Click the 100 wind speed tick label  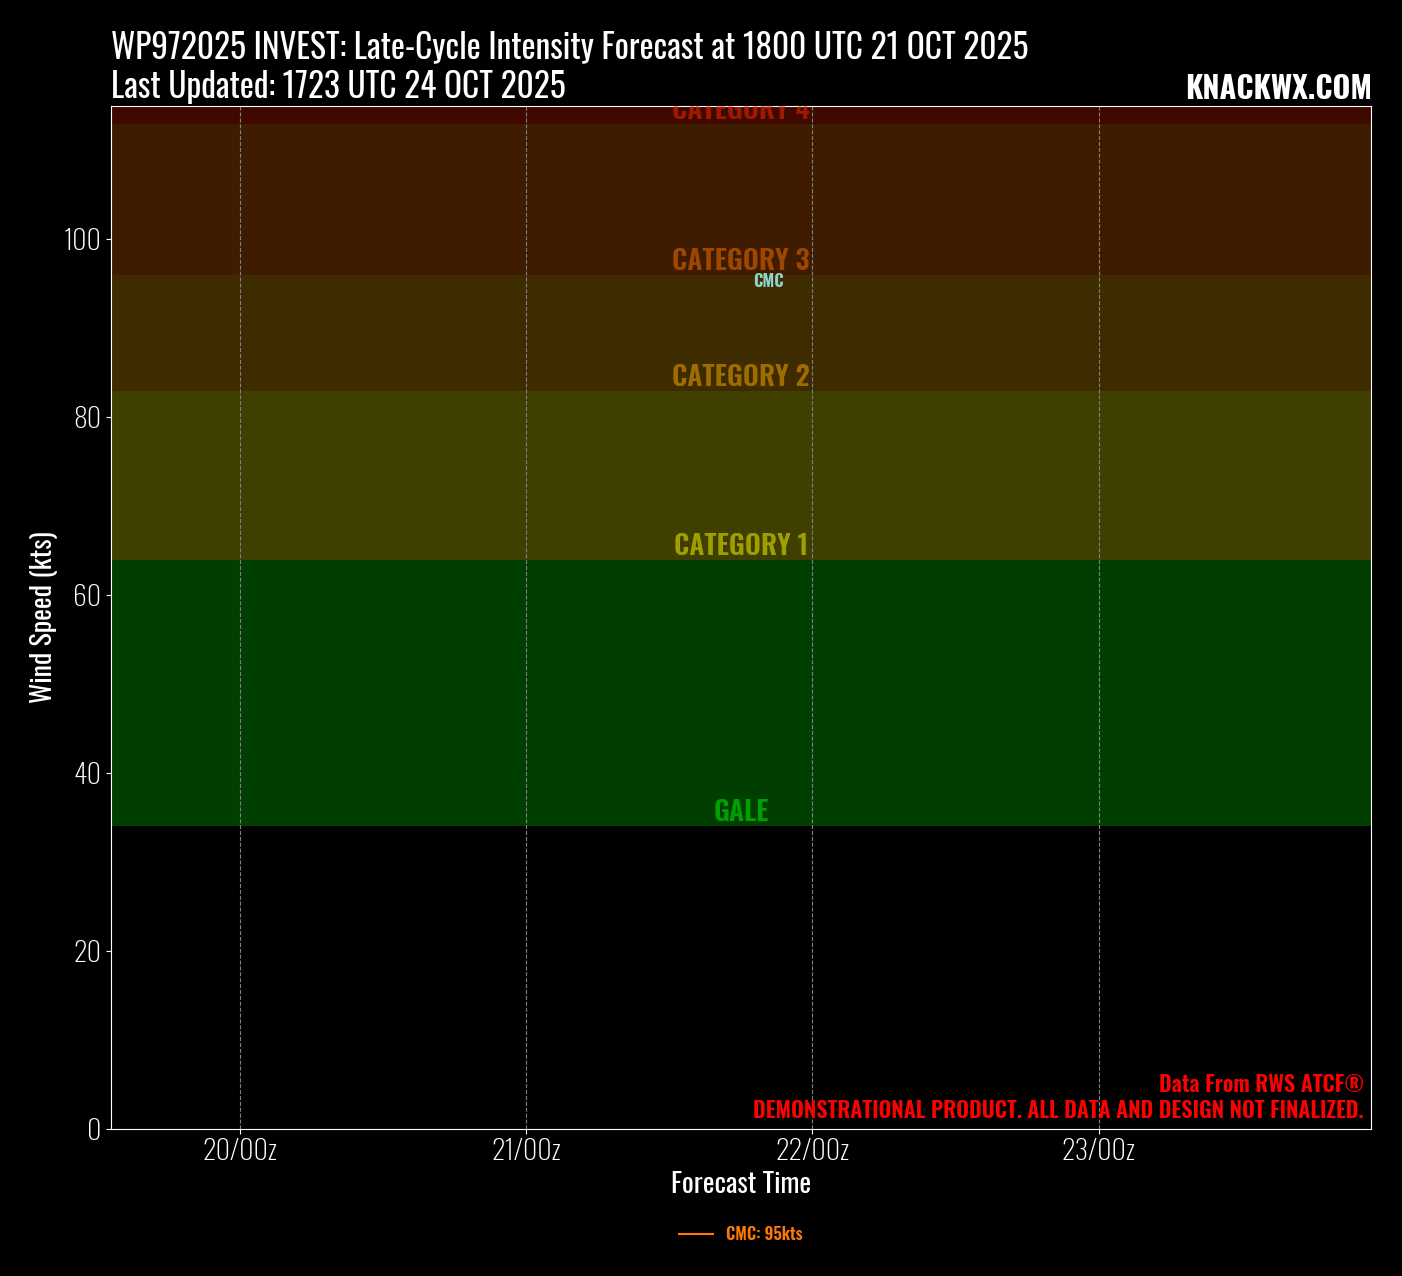point(81,240)
